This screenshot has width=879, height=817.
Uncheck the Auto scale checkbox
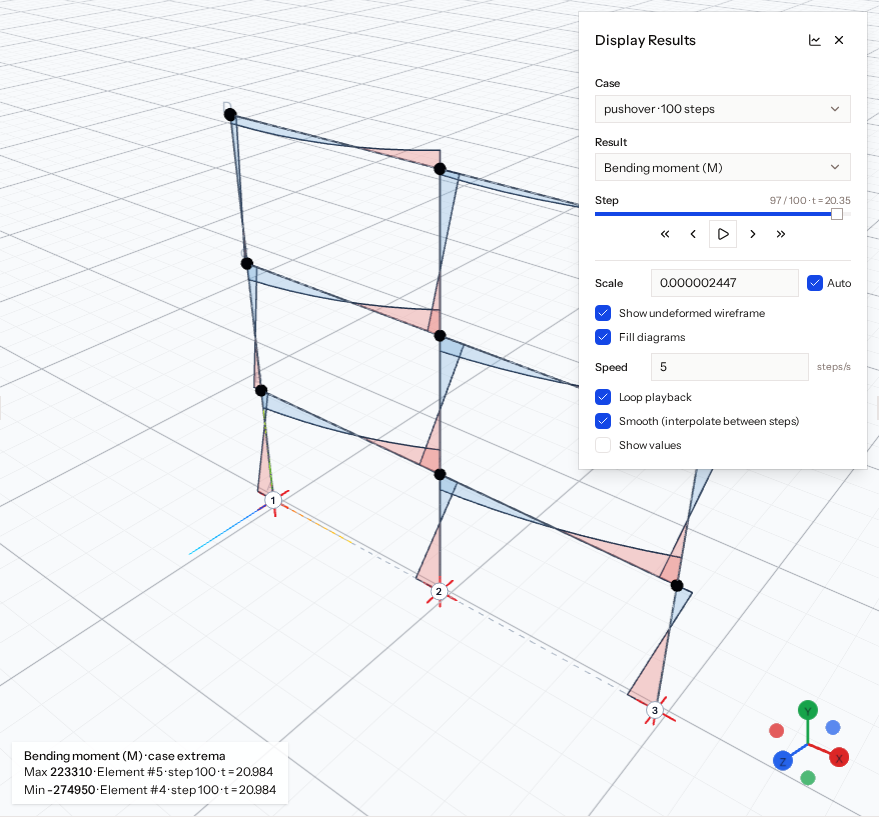(815, 283)
